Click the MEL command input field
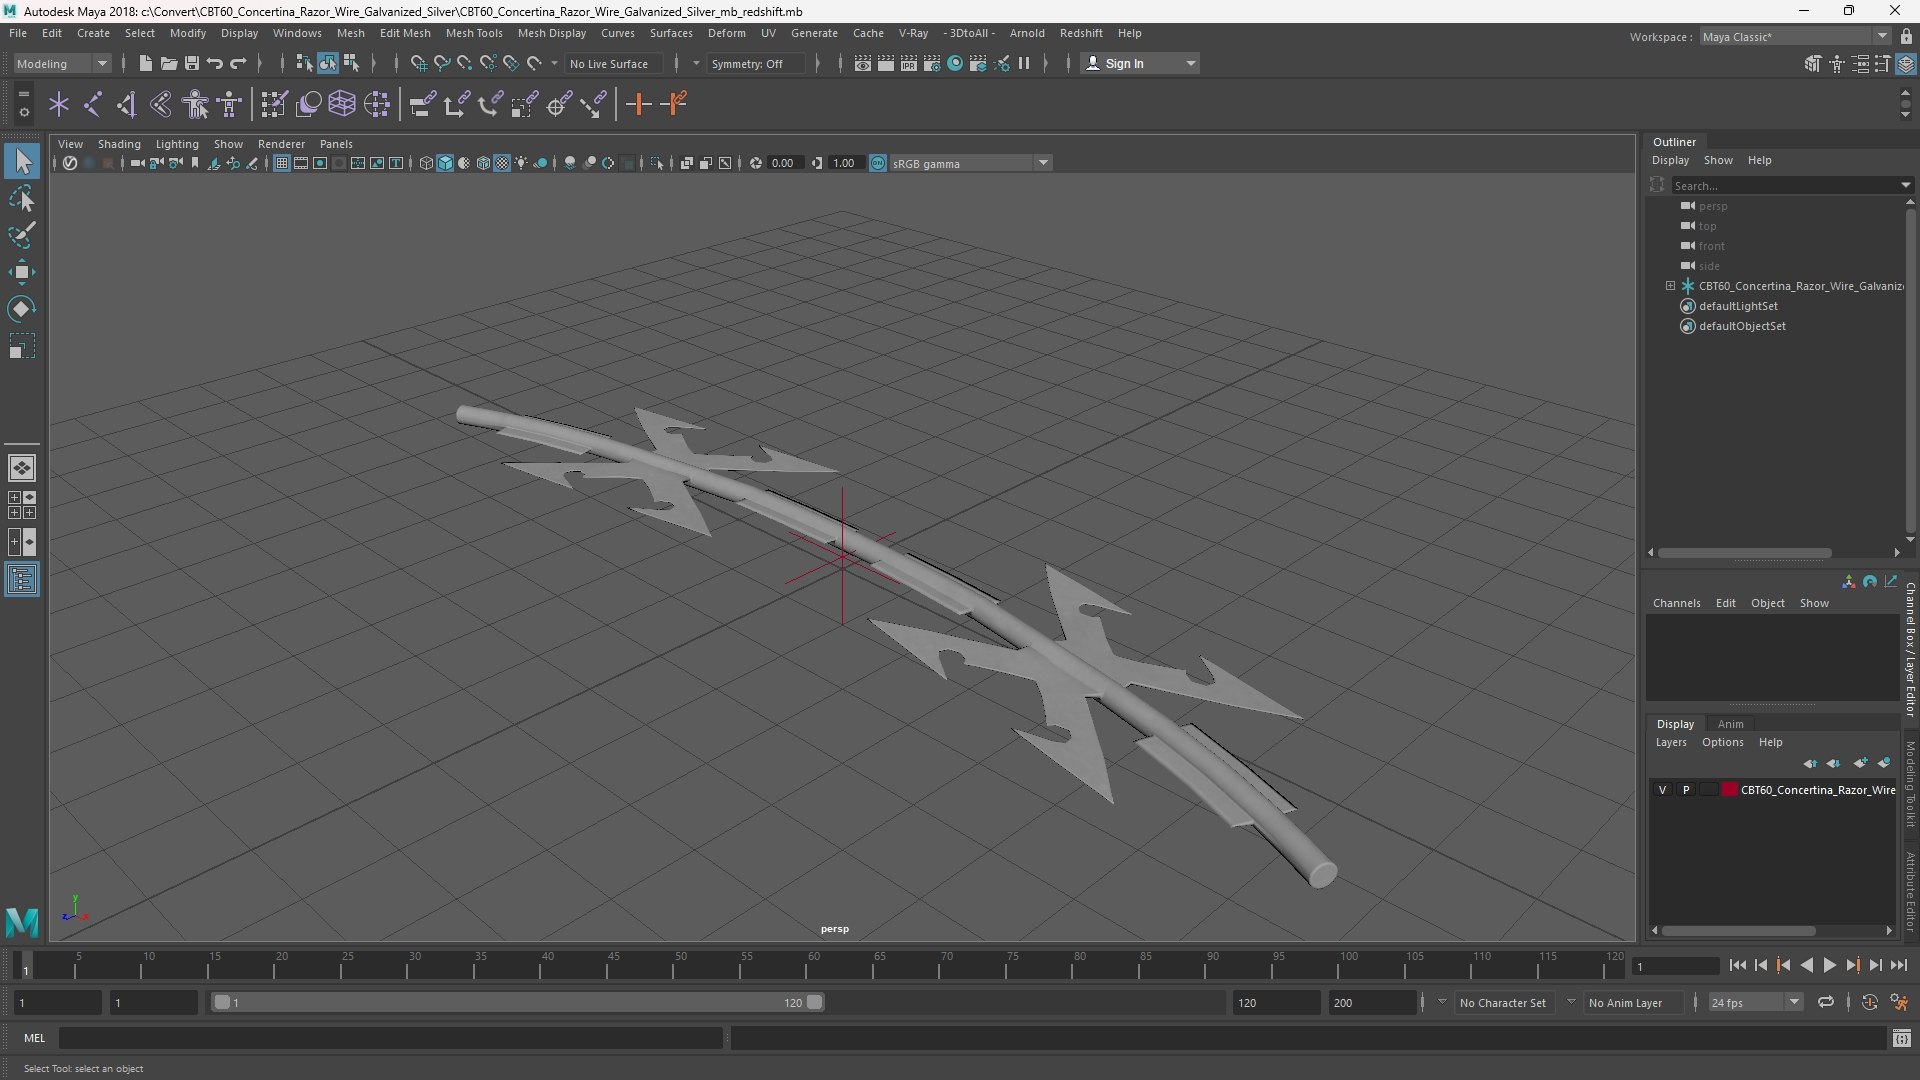Viewport: 1920px width, 1080px height. pyautogui.click(x=391, y=1039)
